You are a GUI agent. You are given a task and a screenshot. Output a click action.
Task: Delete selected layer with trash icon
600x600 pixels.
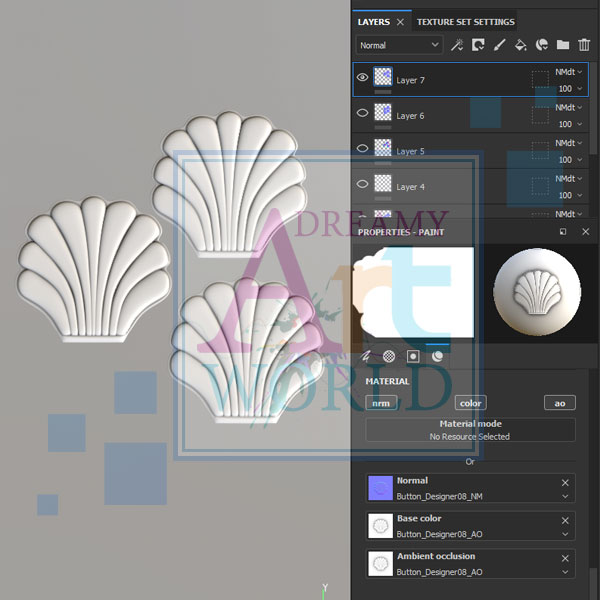tap(585, 45)
